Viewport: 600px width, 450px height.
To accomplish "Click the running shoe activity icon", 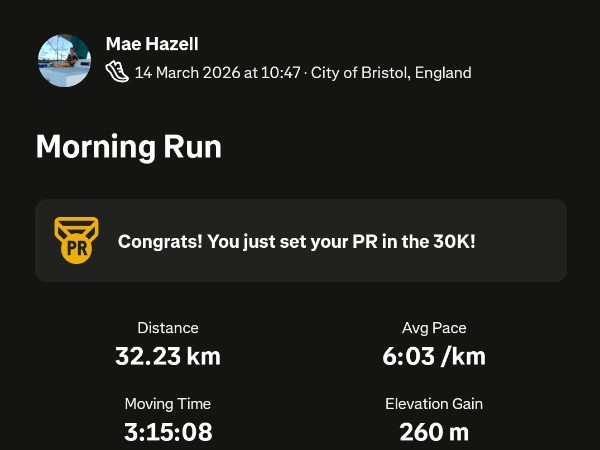I will point(117,72).
